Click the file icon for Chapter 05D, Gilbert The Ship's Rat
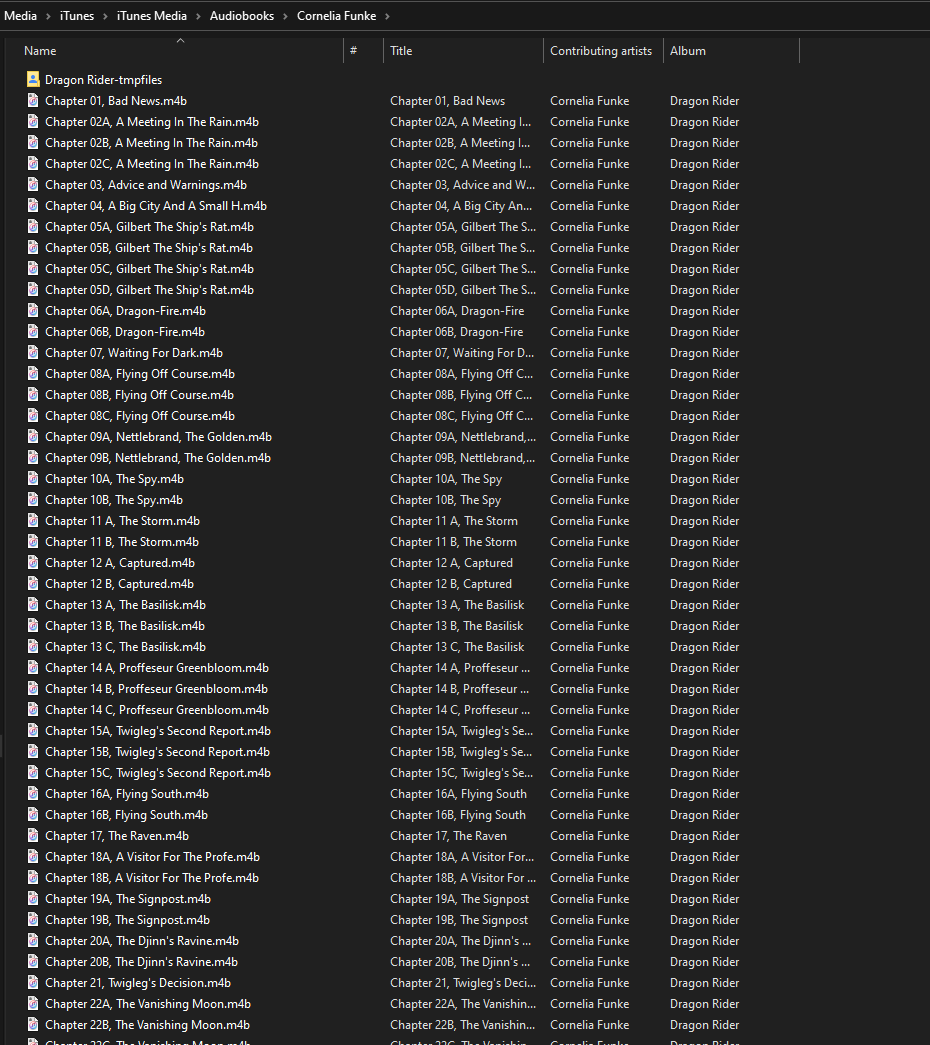The width and height of the screenshot is (930, 1045). click(x=33, y=289)
